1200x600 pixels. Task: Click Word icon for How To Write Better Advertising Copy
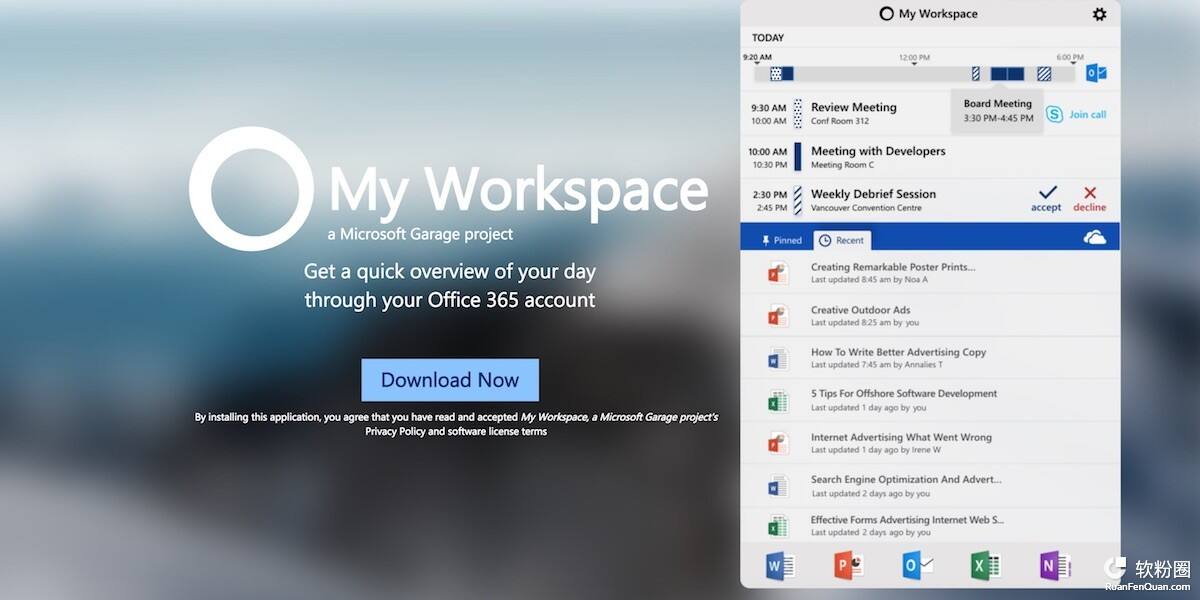(778, 358)
